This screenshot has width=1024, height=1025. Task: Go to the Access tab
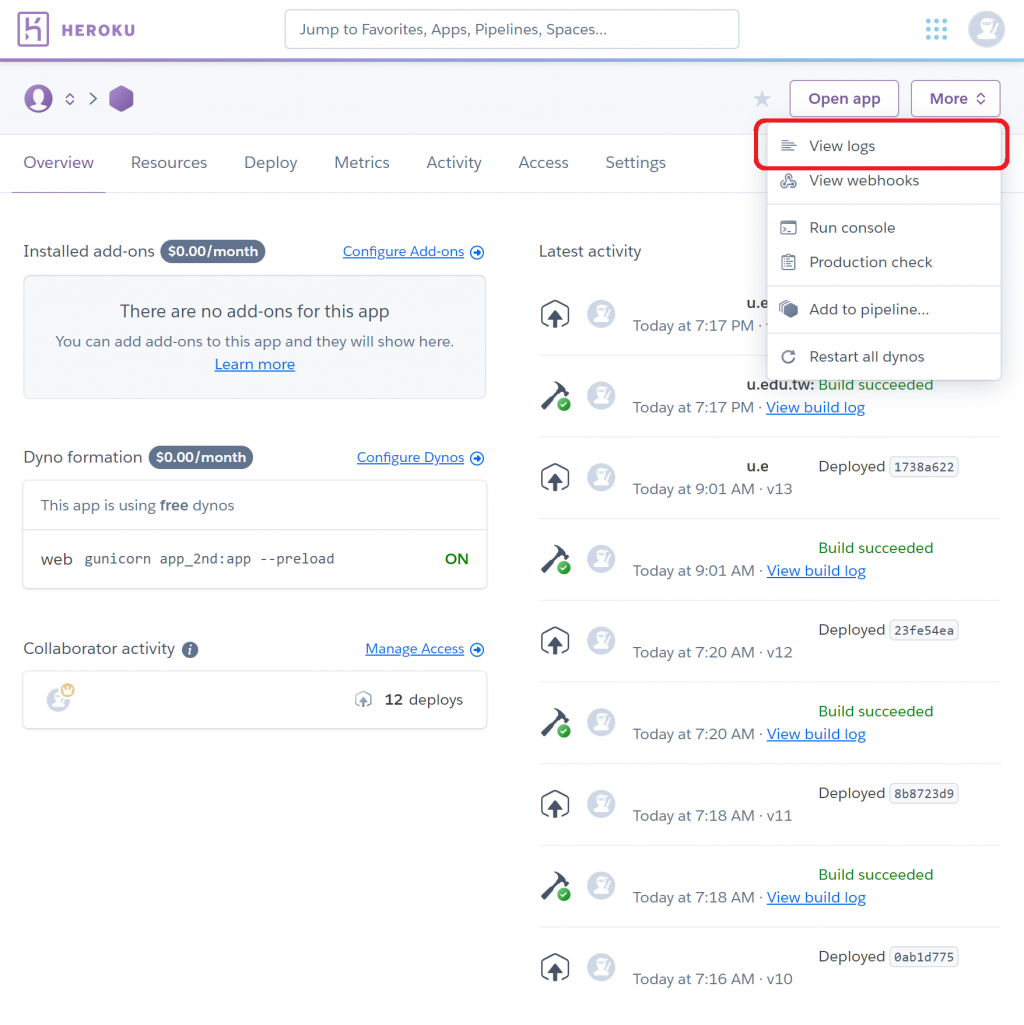[543, 163]
